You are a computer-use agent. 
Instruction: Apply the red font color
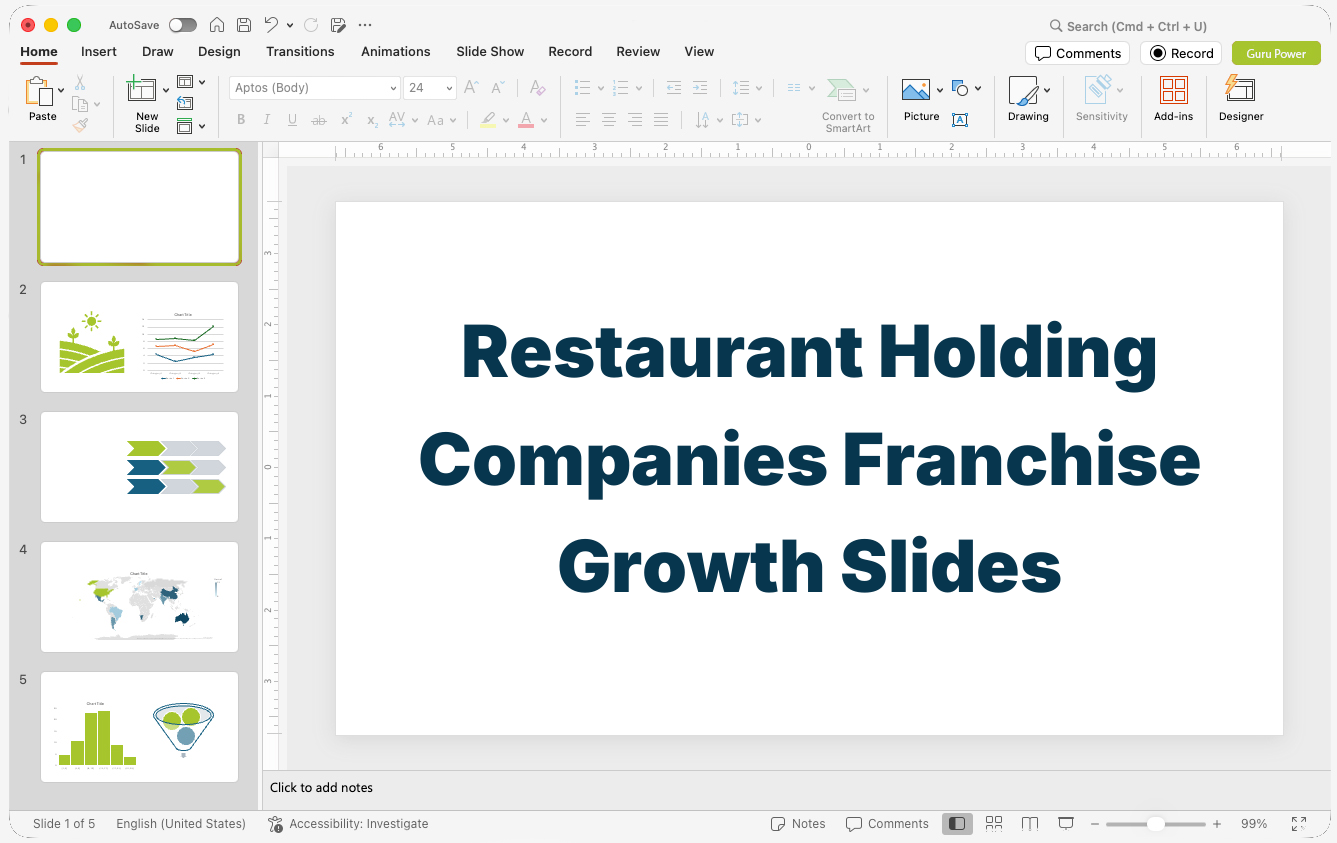tap(526, 120)
